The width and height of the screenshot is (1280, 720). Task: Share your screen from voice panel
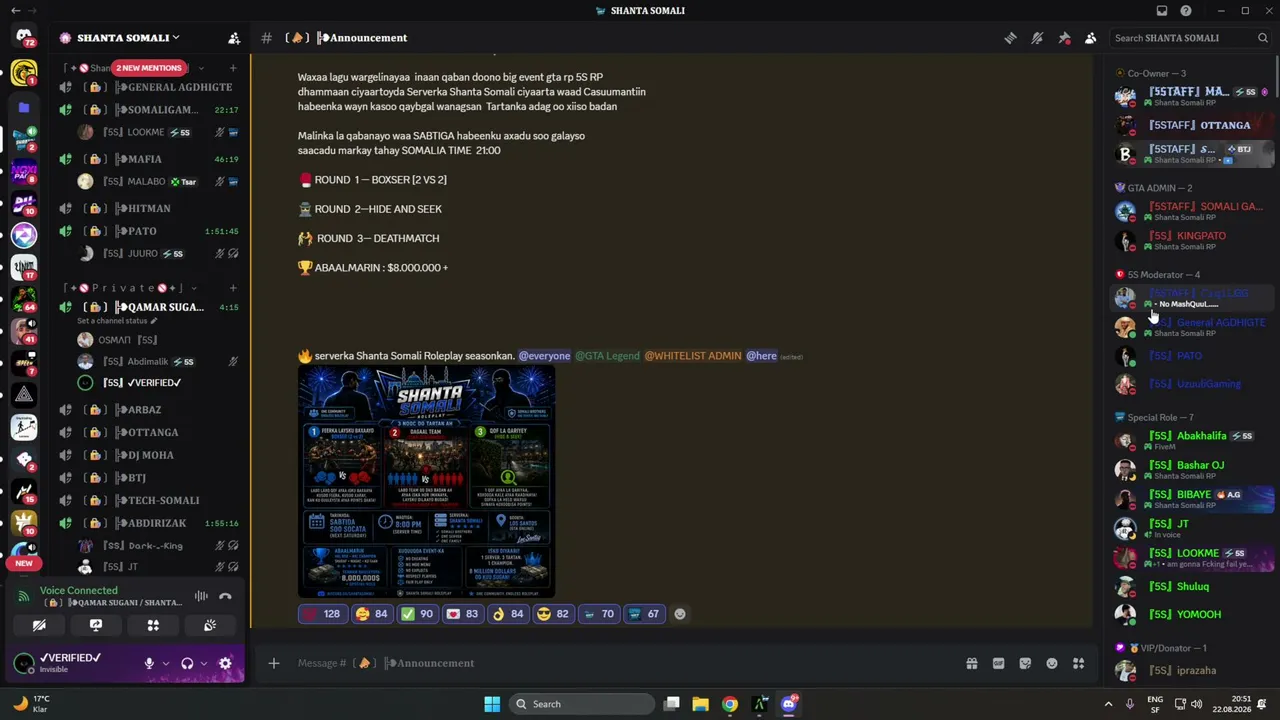[x=96, y=626]
